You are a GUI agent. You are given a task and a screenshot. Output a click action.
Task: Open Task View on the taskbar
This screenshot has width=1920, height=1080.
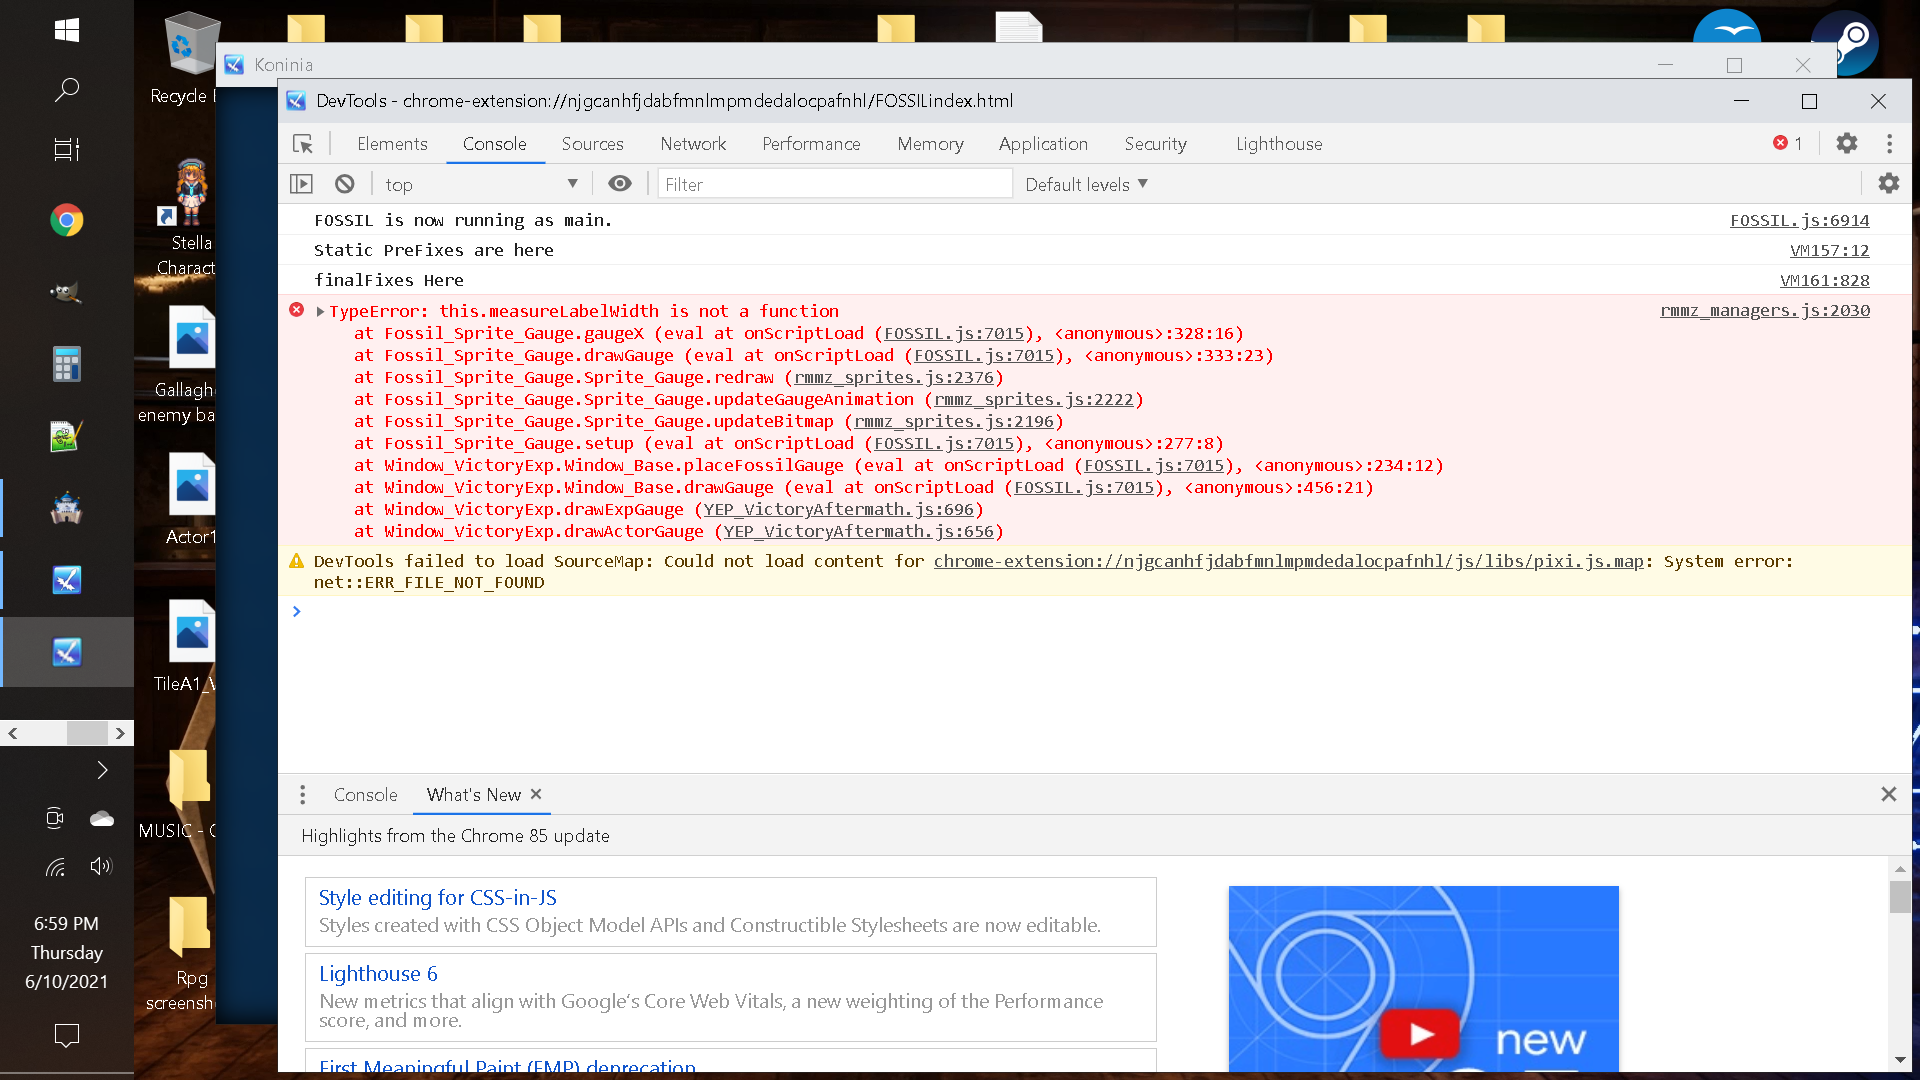[67, 150]
